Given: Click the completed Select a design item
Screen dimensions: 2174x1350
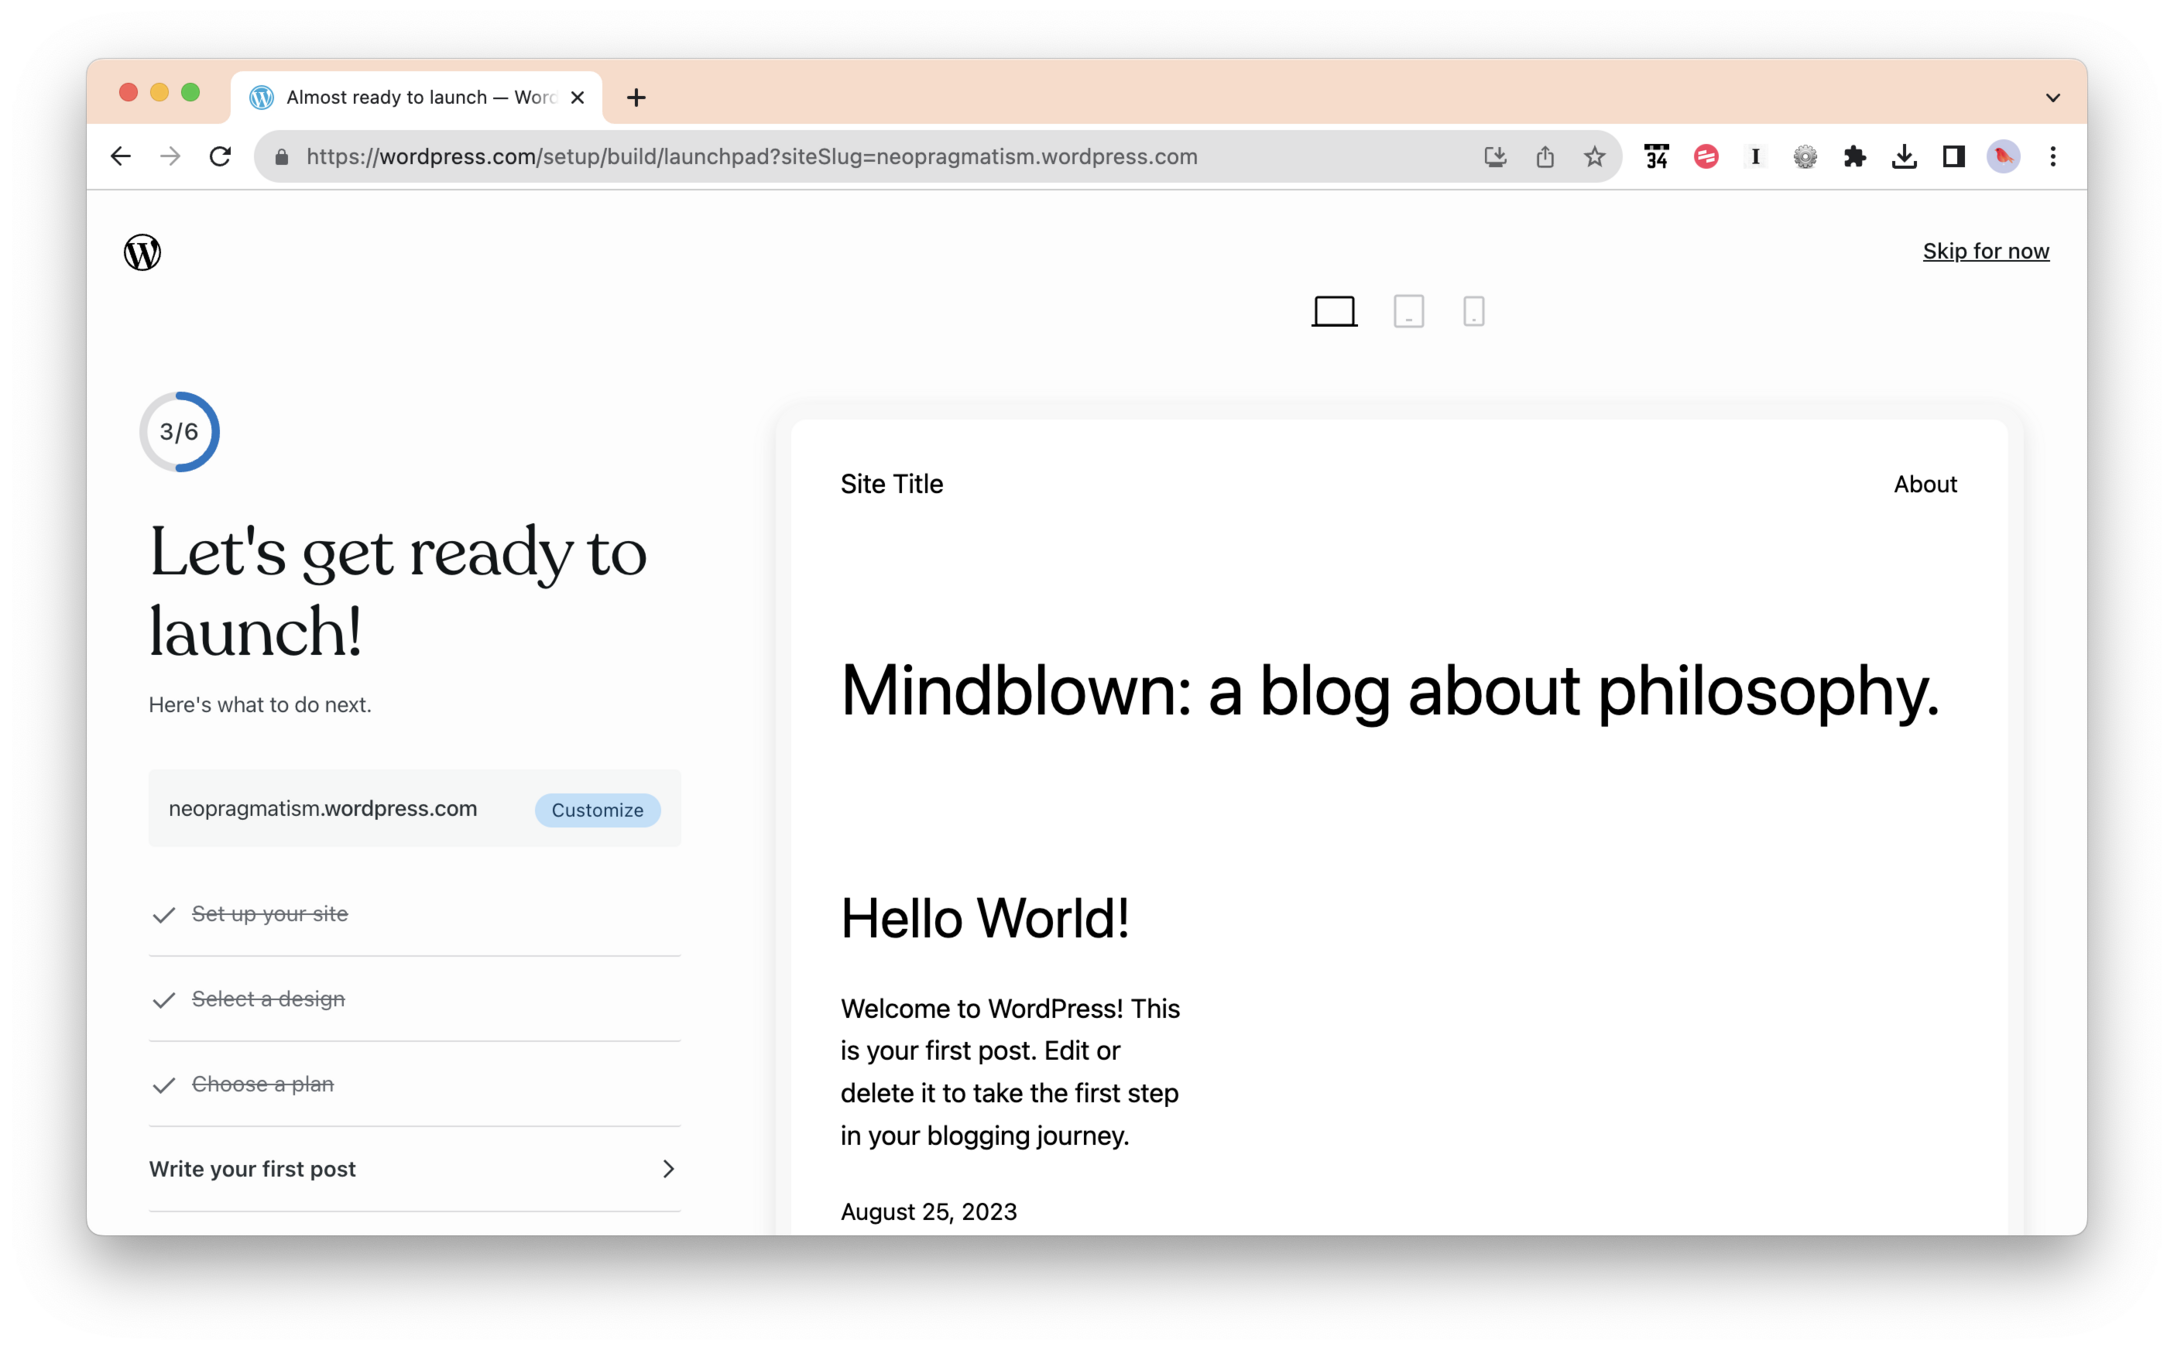Looking at the screenshot, I should point(268,999).
